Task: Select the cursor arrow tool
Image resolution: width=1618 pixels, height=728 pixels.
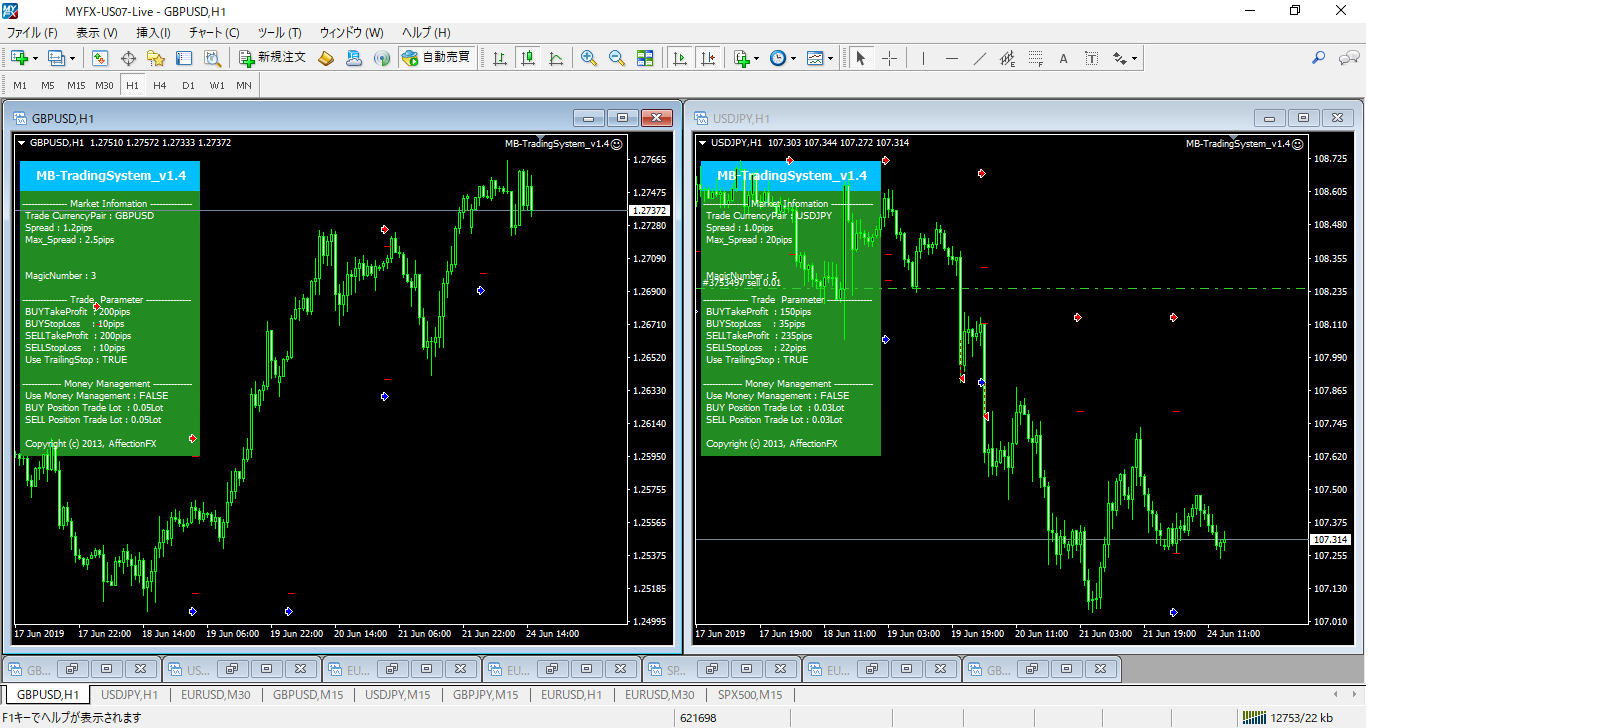Action: click(x=861, y=58)
